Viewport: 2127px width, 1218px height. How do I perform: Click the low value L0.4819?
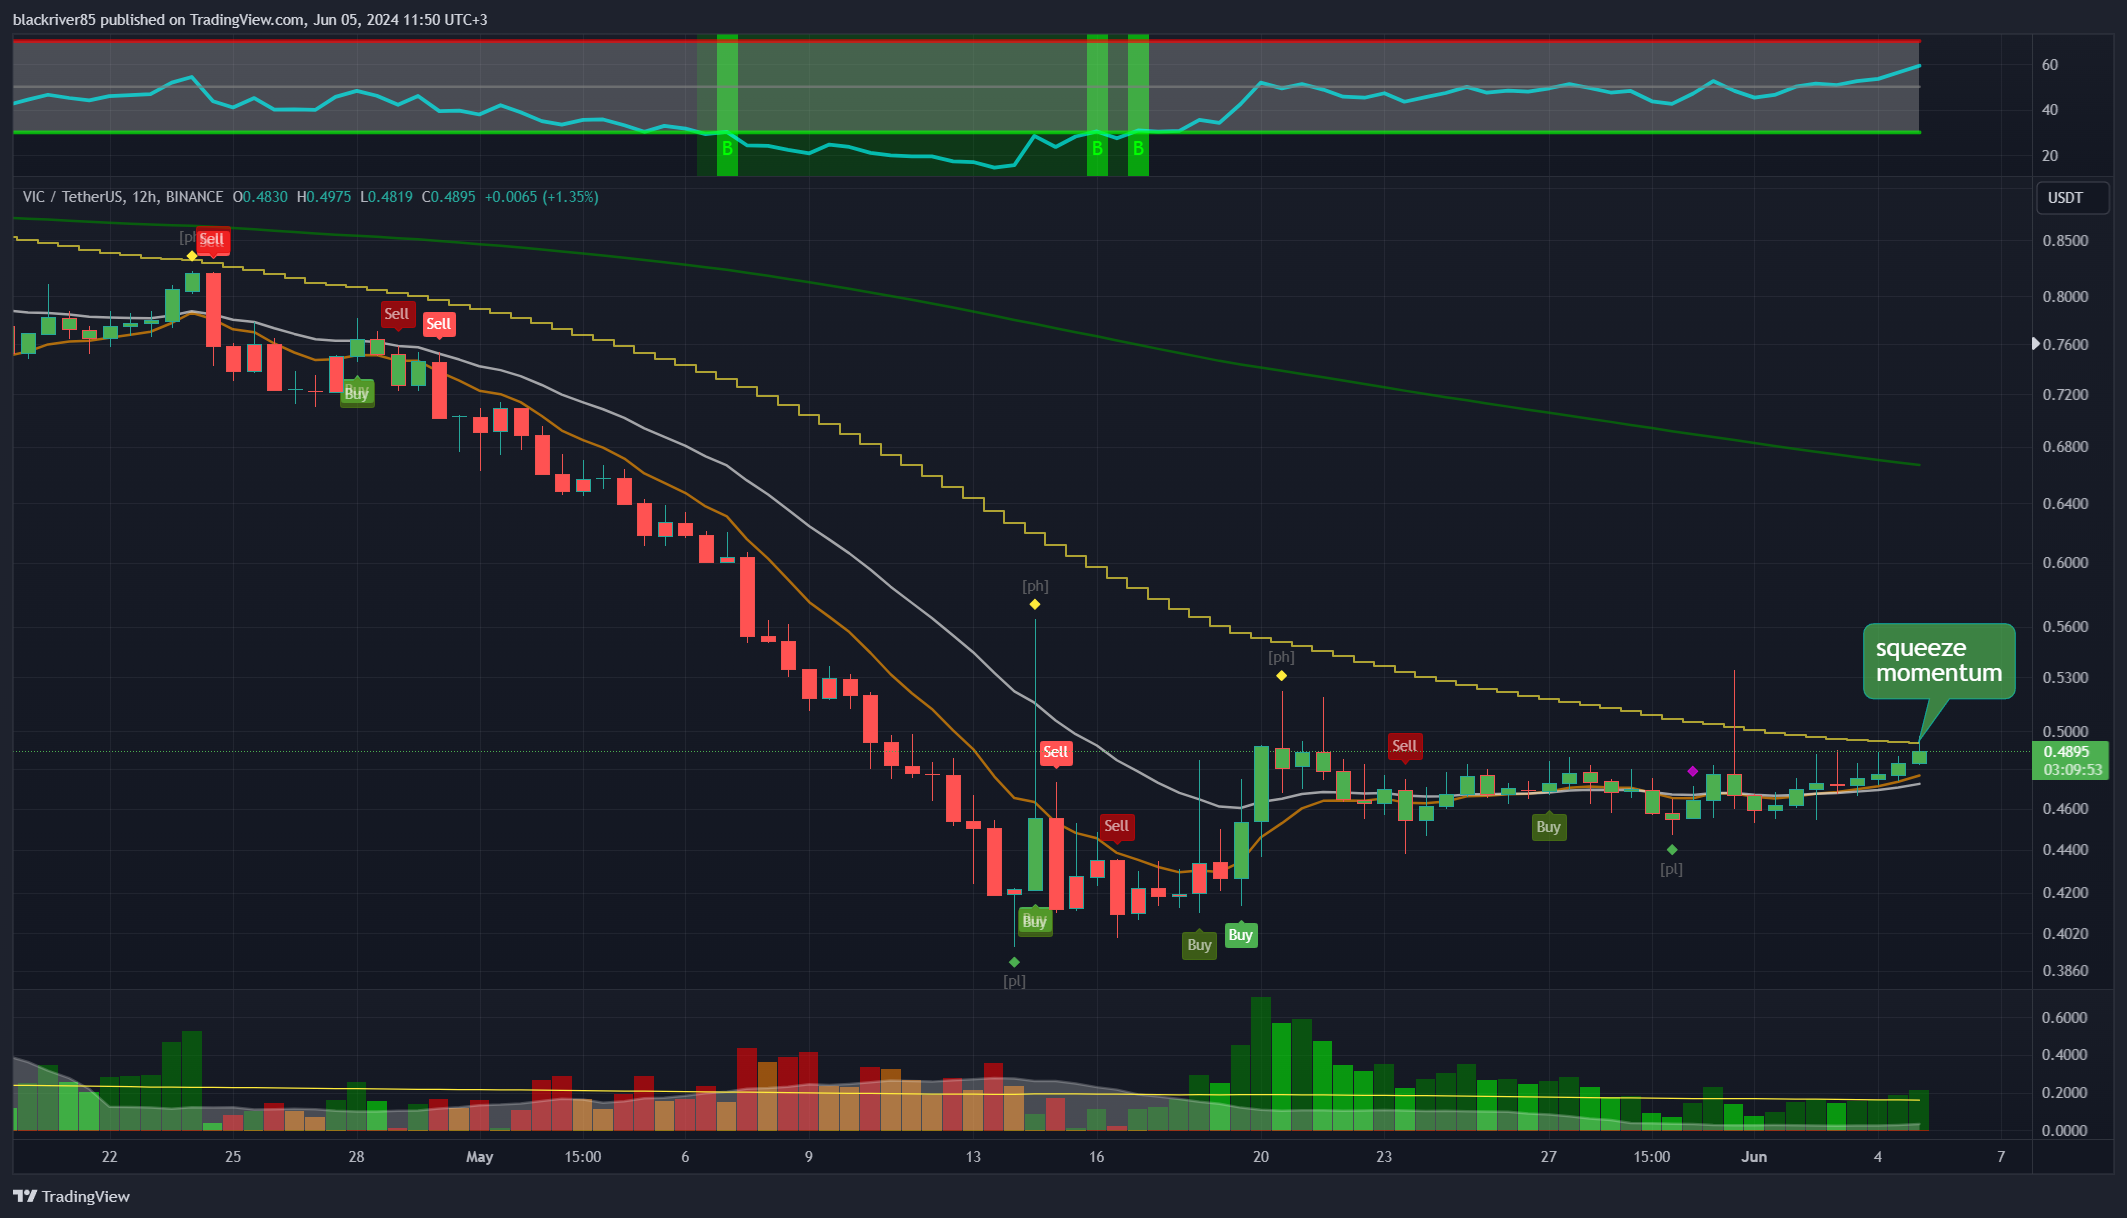tap(387, 197)
